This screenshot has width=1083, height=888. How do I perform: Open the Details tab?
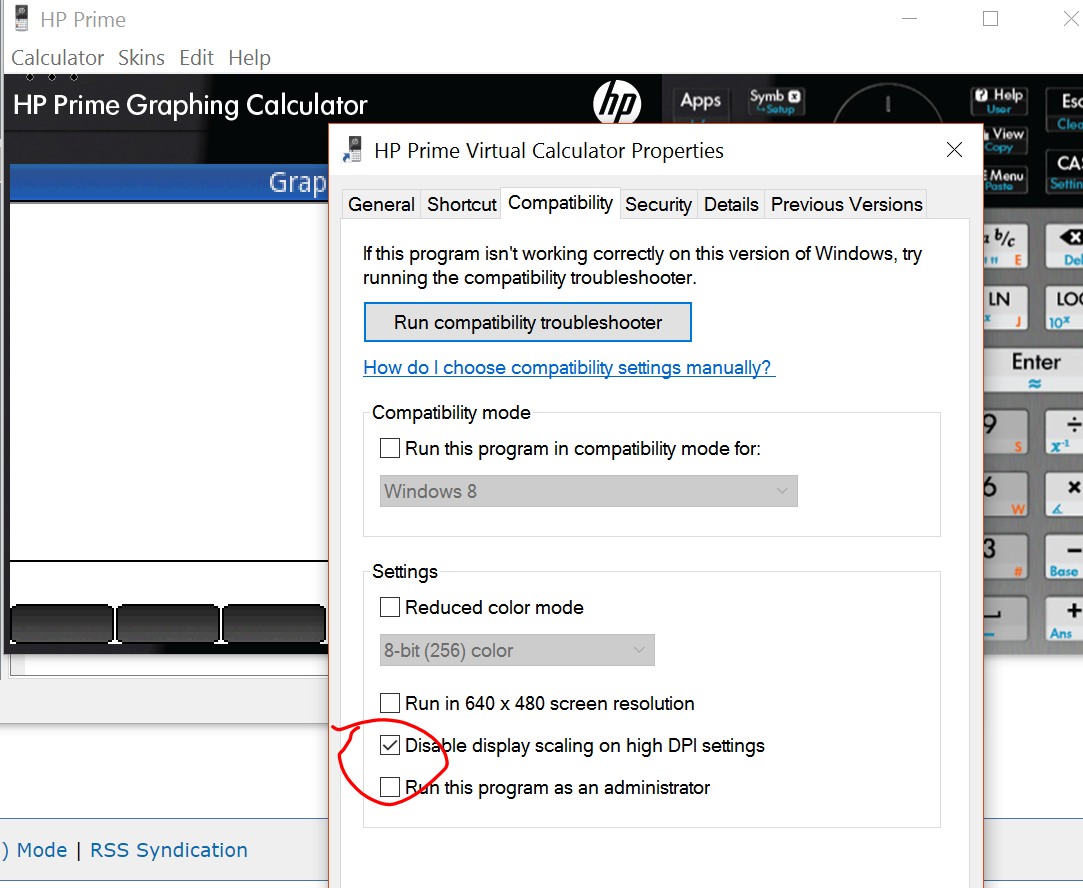731,204
